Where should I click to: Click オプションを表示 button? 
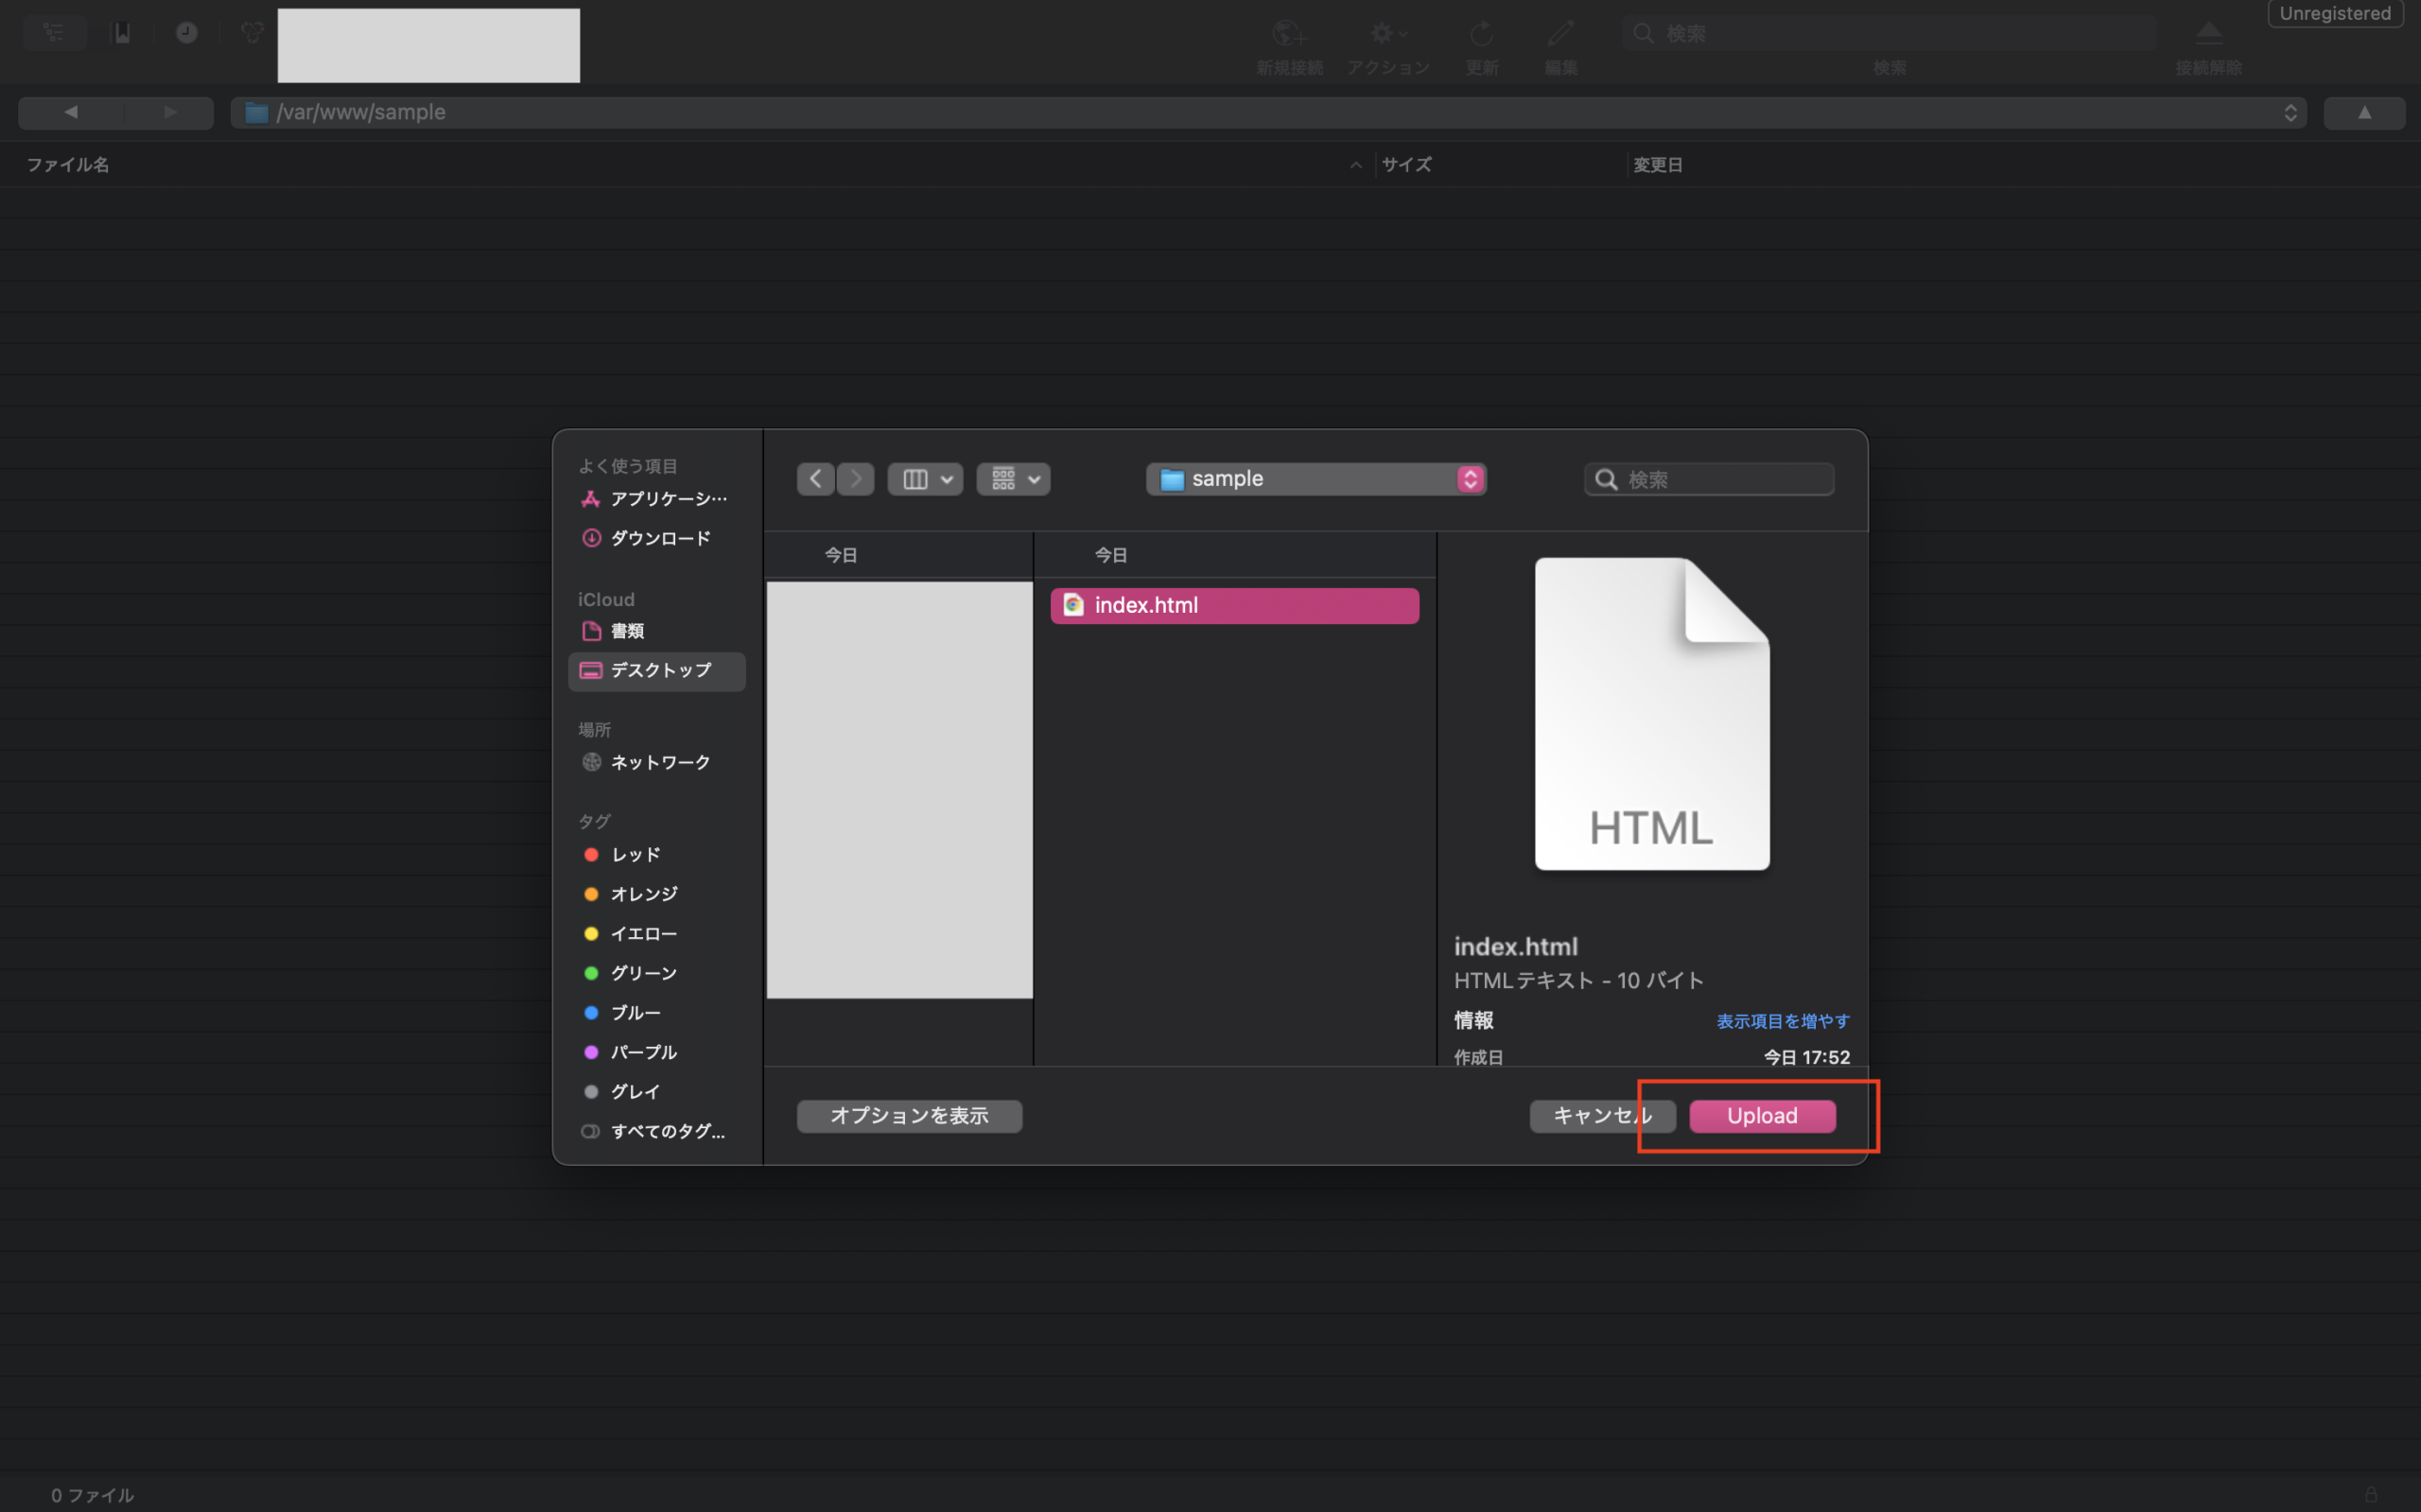(909, 1116)
